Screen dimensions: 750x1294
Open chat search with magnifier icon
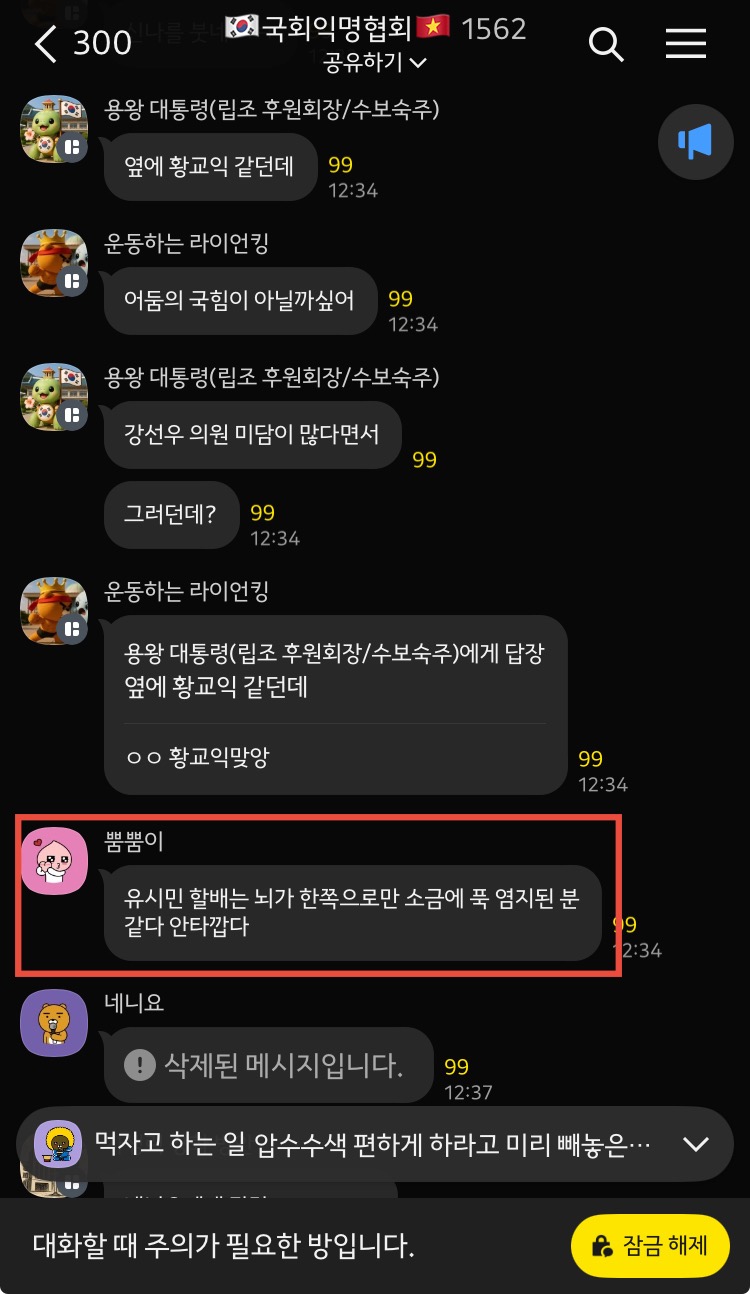coord(606,43)
